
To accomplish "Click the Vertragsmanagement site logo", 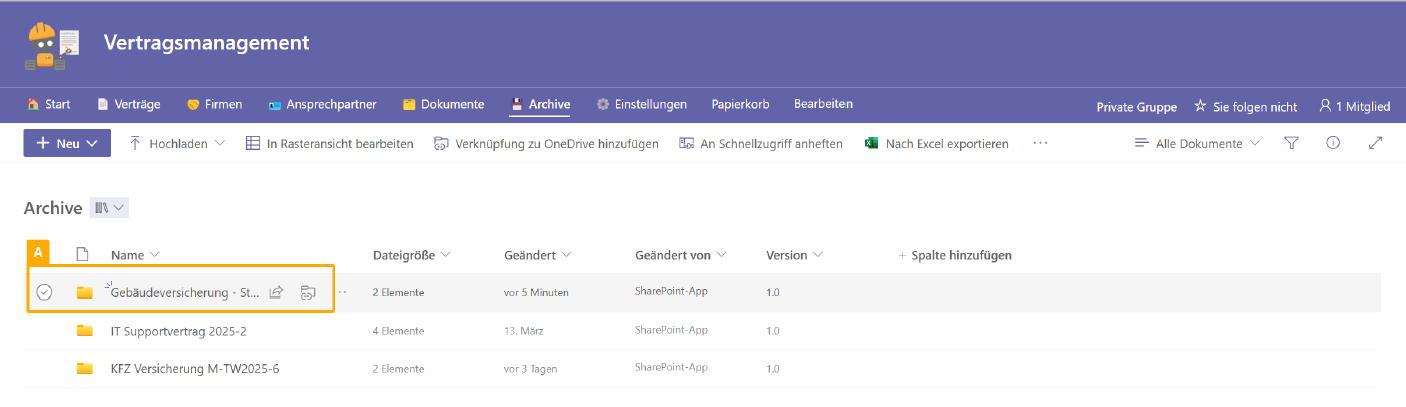I will (x=53, y=46).
